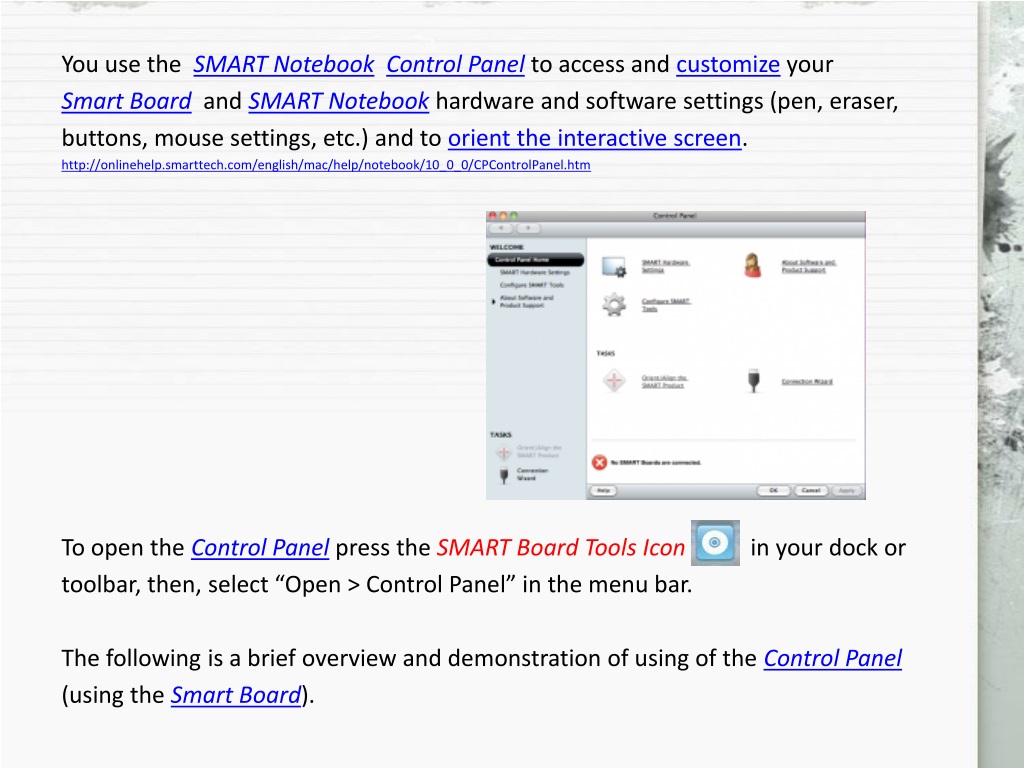Click sidebar Connection Wizard text

[x=532, y=474]
